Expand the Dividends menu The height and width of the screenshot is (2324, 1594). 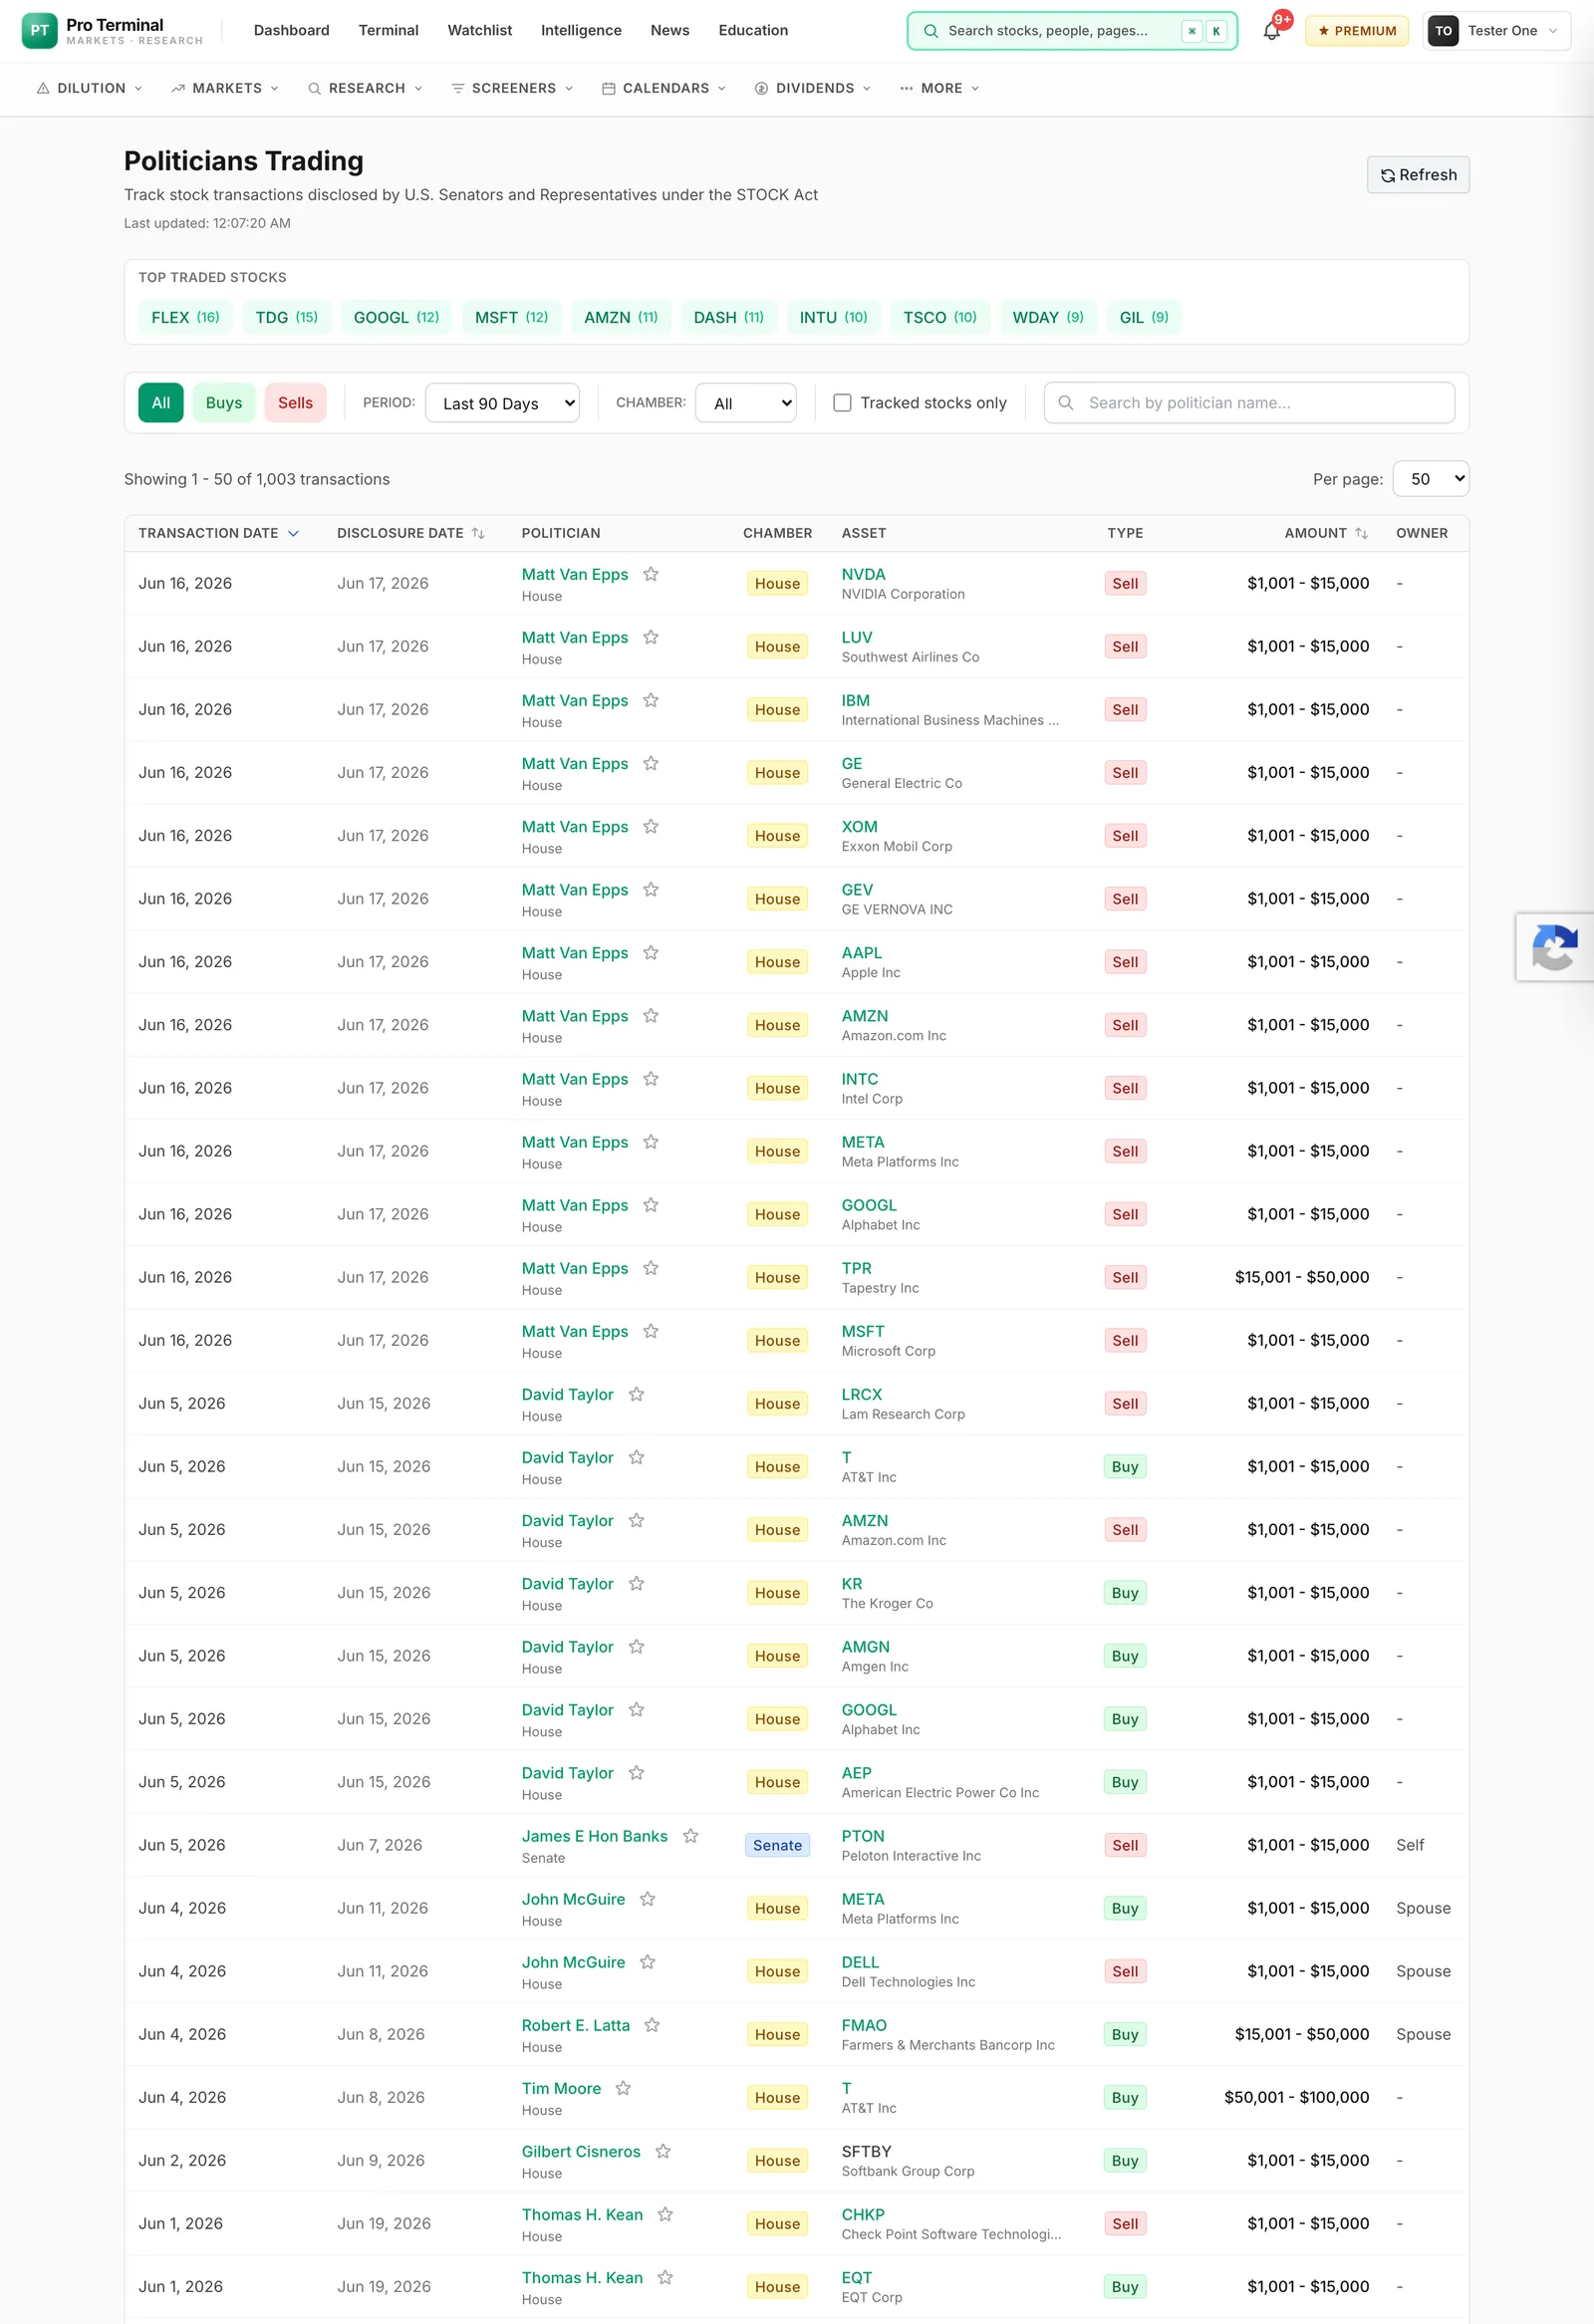pos(813,88)
